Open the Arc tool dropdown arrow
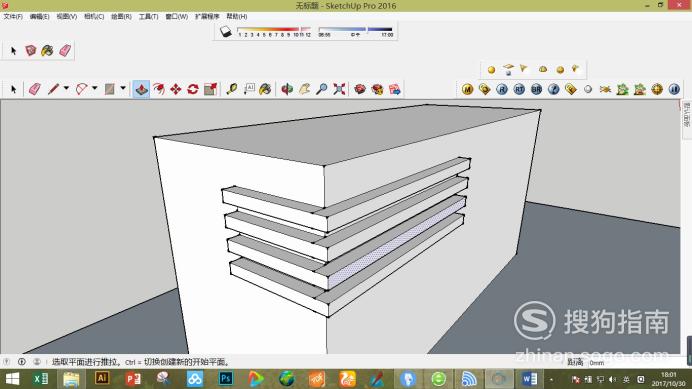The image size is (692, 389). tap(94, 88)
